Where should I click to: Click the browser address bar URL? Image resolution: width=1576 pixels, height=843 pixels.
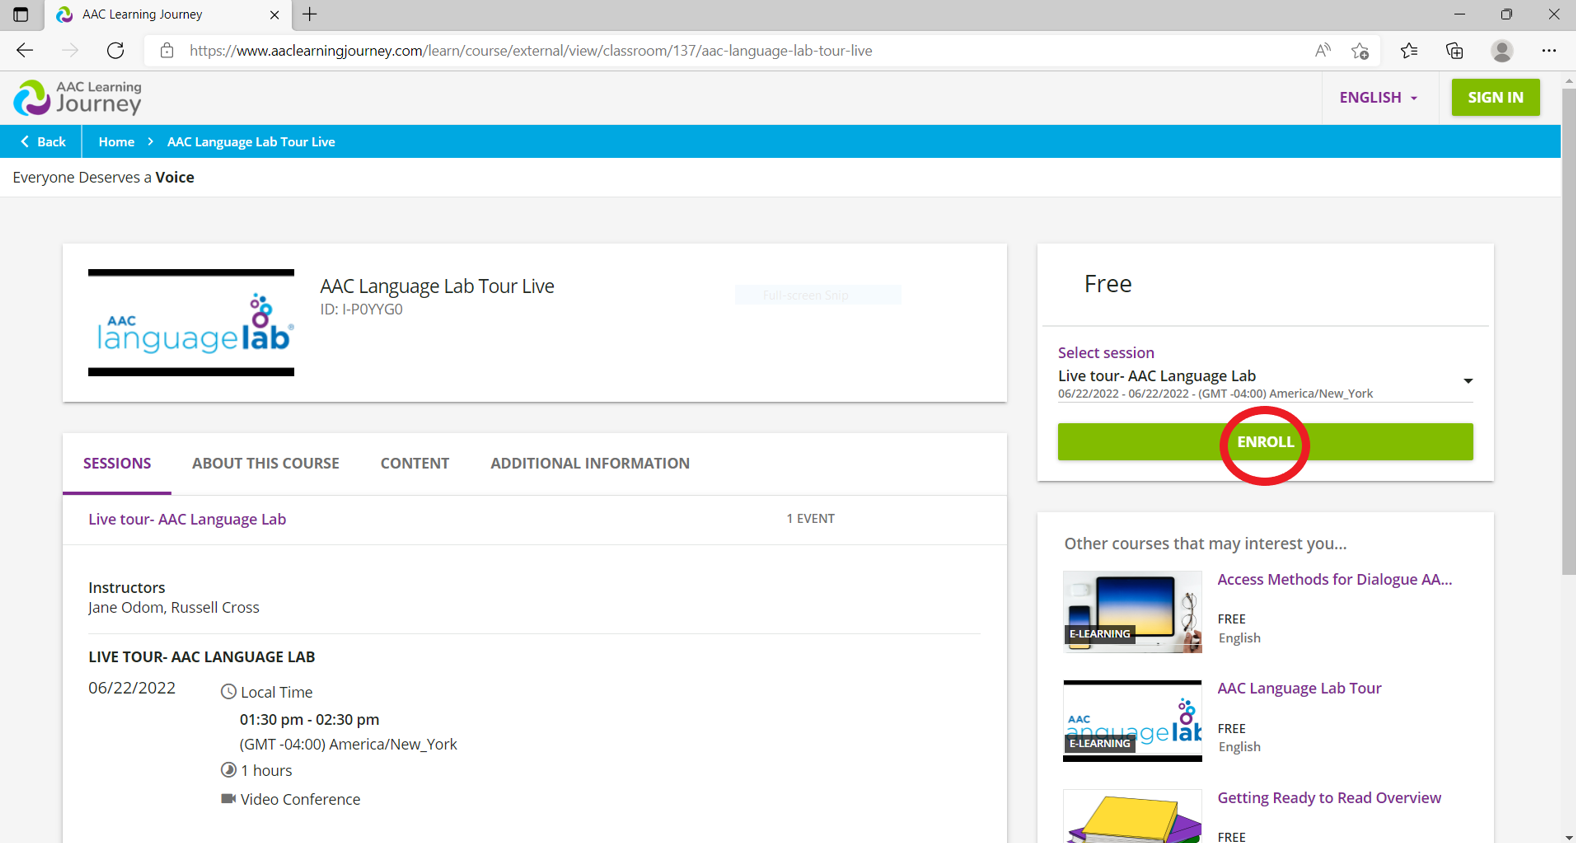[x=531, y=50]
